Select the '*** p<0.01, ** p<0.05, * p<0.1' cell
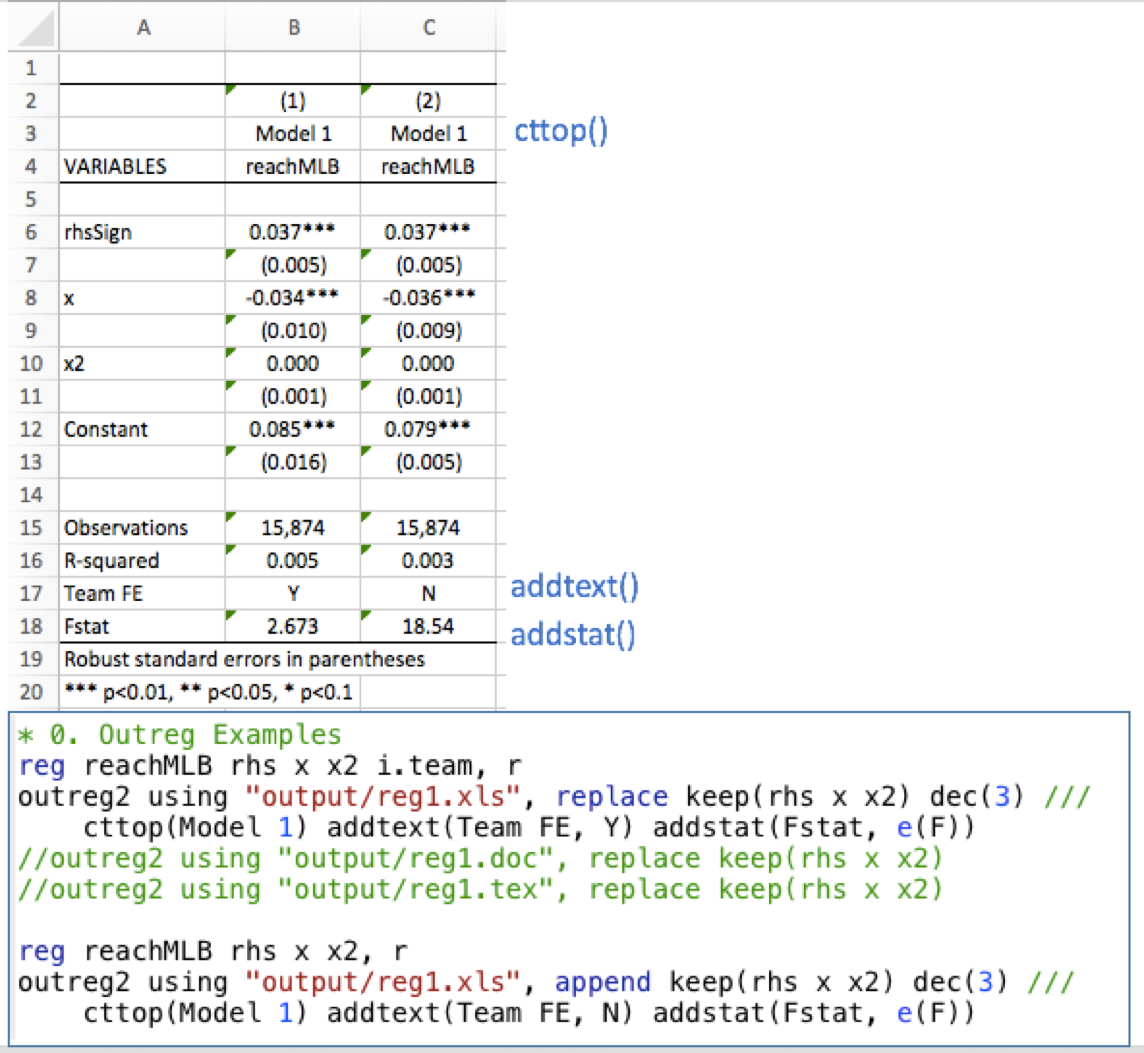Image resolution: width=1144 pixels, height=1053 pixels. tap(209, 692)
